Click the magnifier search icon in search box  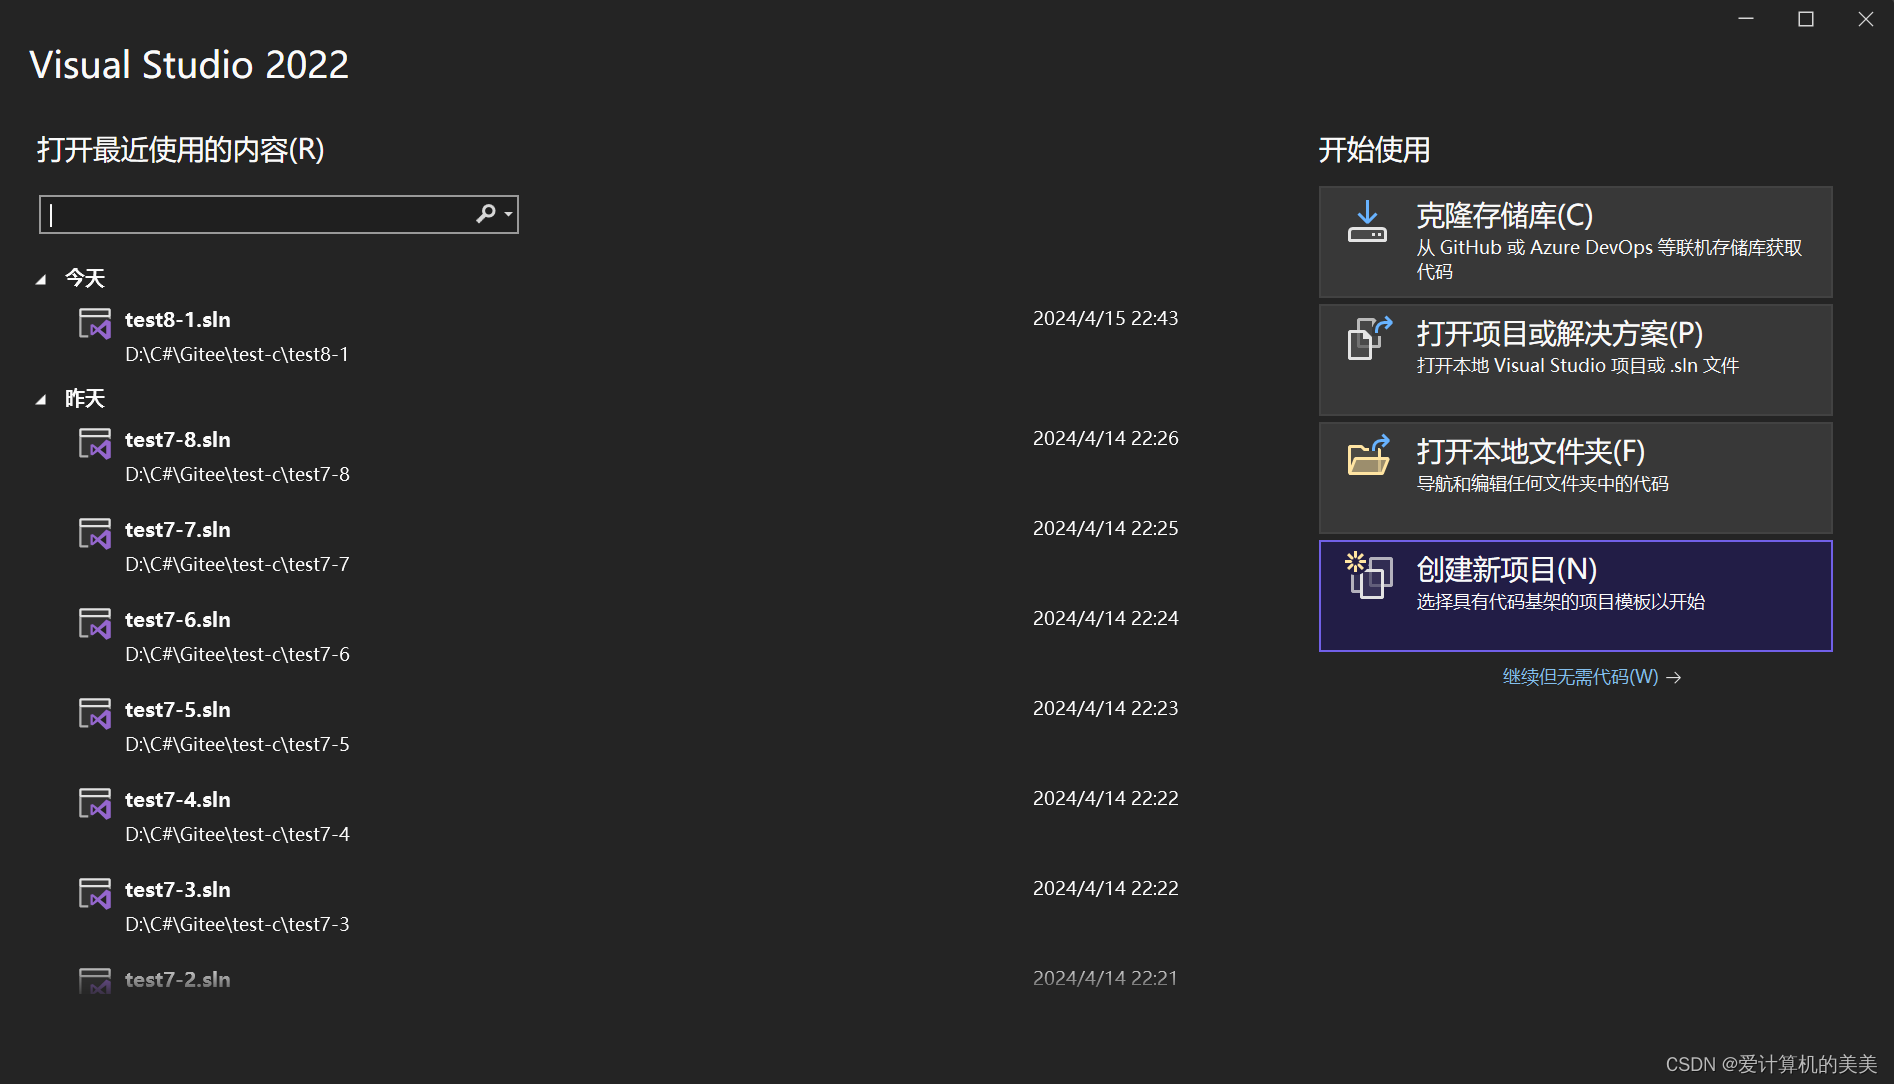[x=486, y=214]
